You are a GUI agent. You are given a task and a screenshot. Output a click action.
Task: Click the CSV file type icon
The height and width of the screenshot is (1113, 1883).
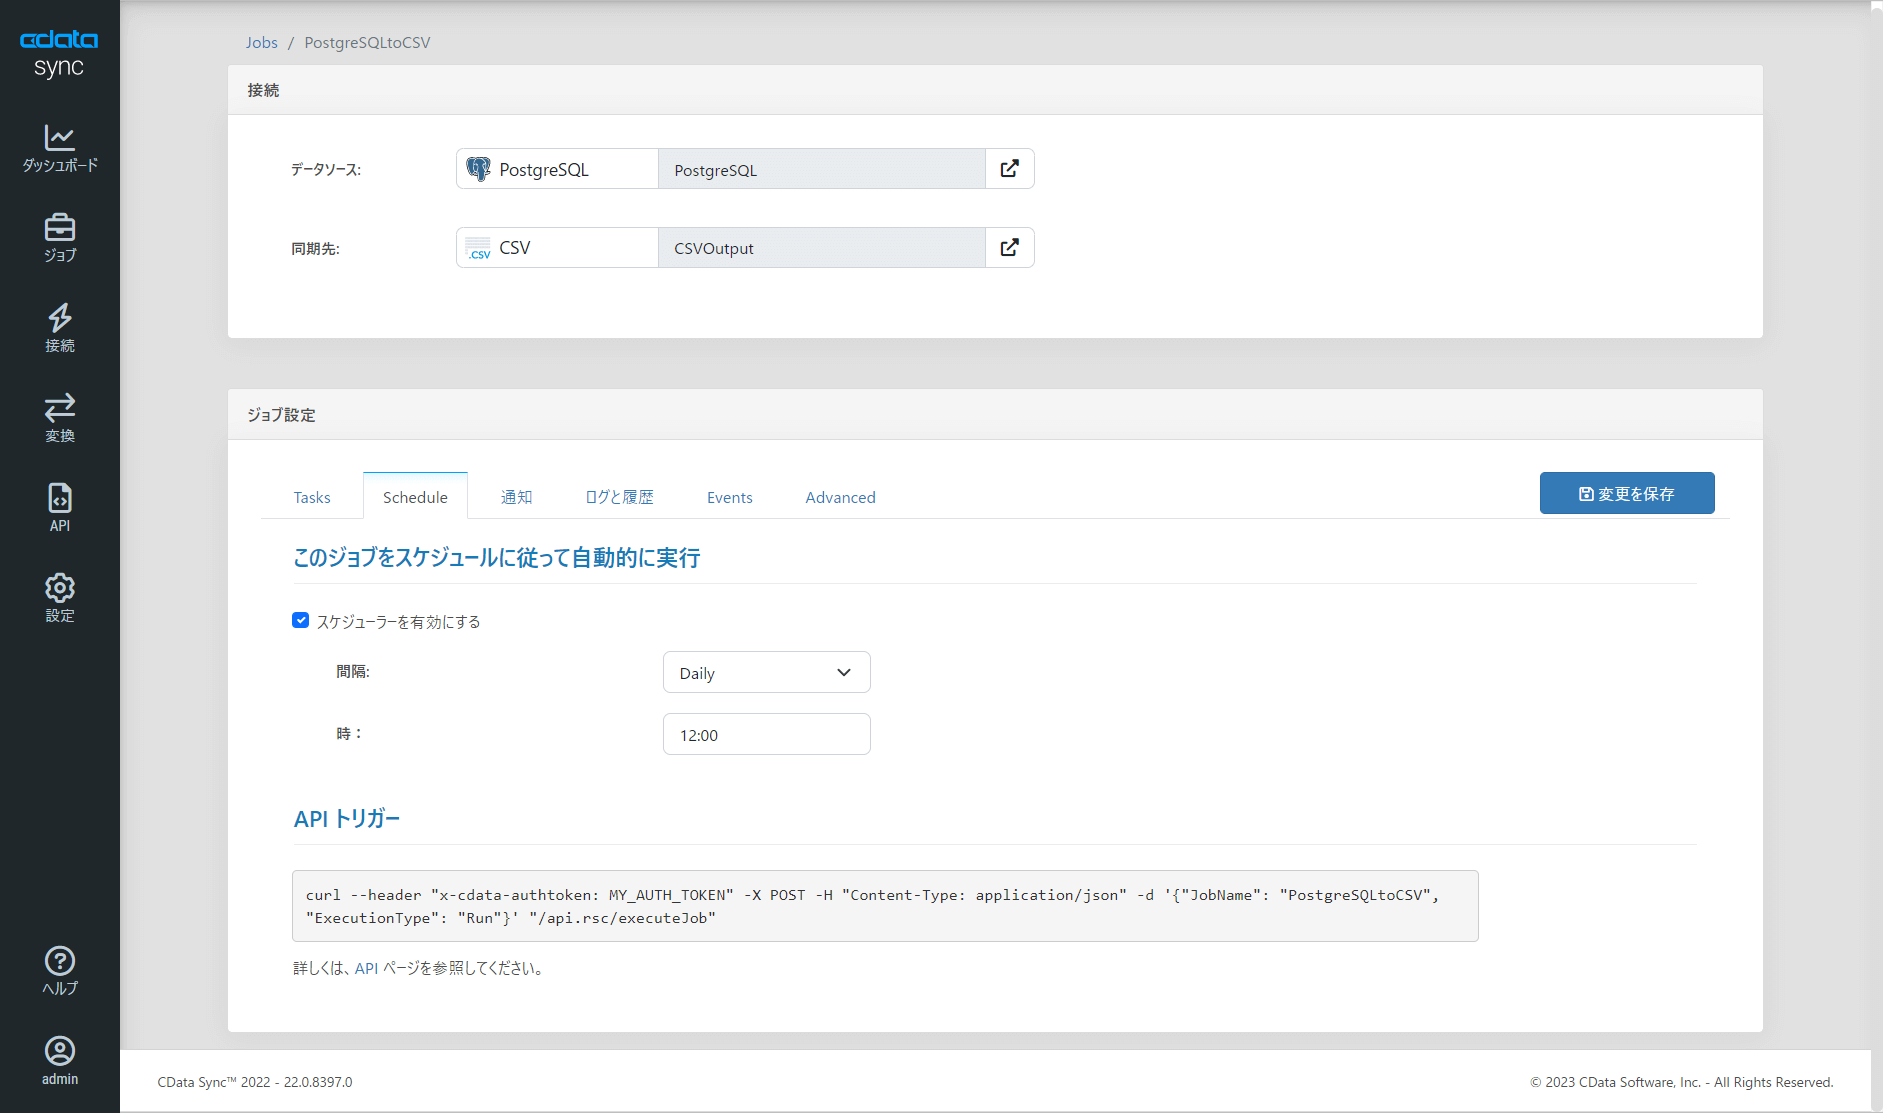pos(479,248)
